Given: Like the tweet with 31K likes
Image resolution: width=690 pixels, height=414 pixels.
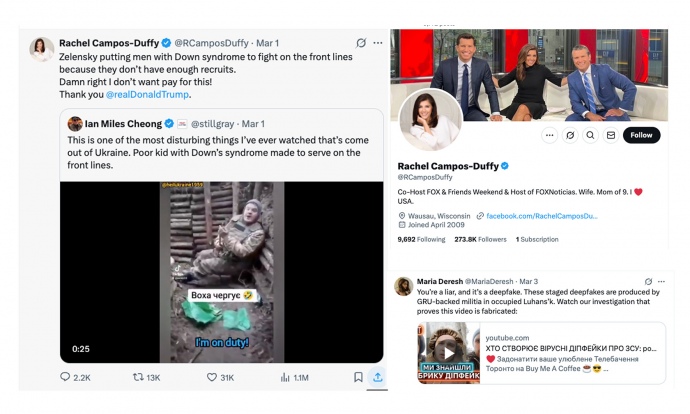Looking at the screenshot, I should click(213, 377).
